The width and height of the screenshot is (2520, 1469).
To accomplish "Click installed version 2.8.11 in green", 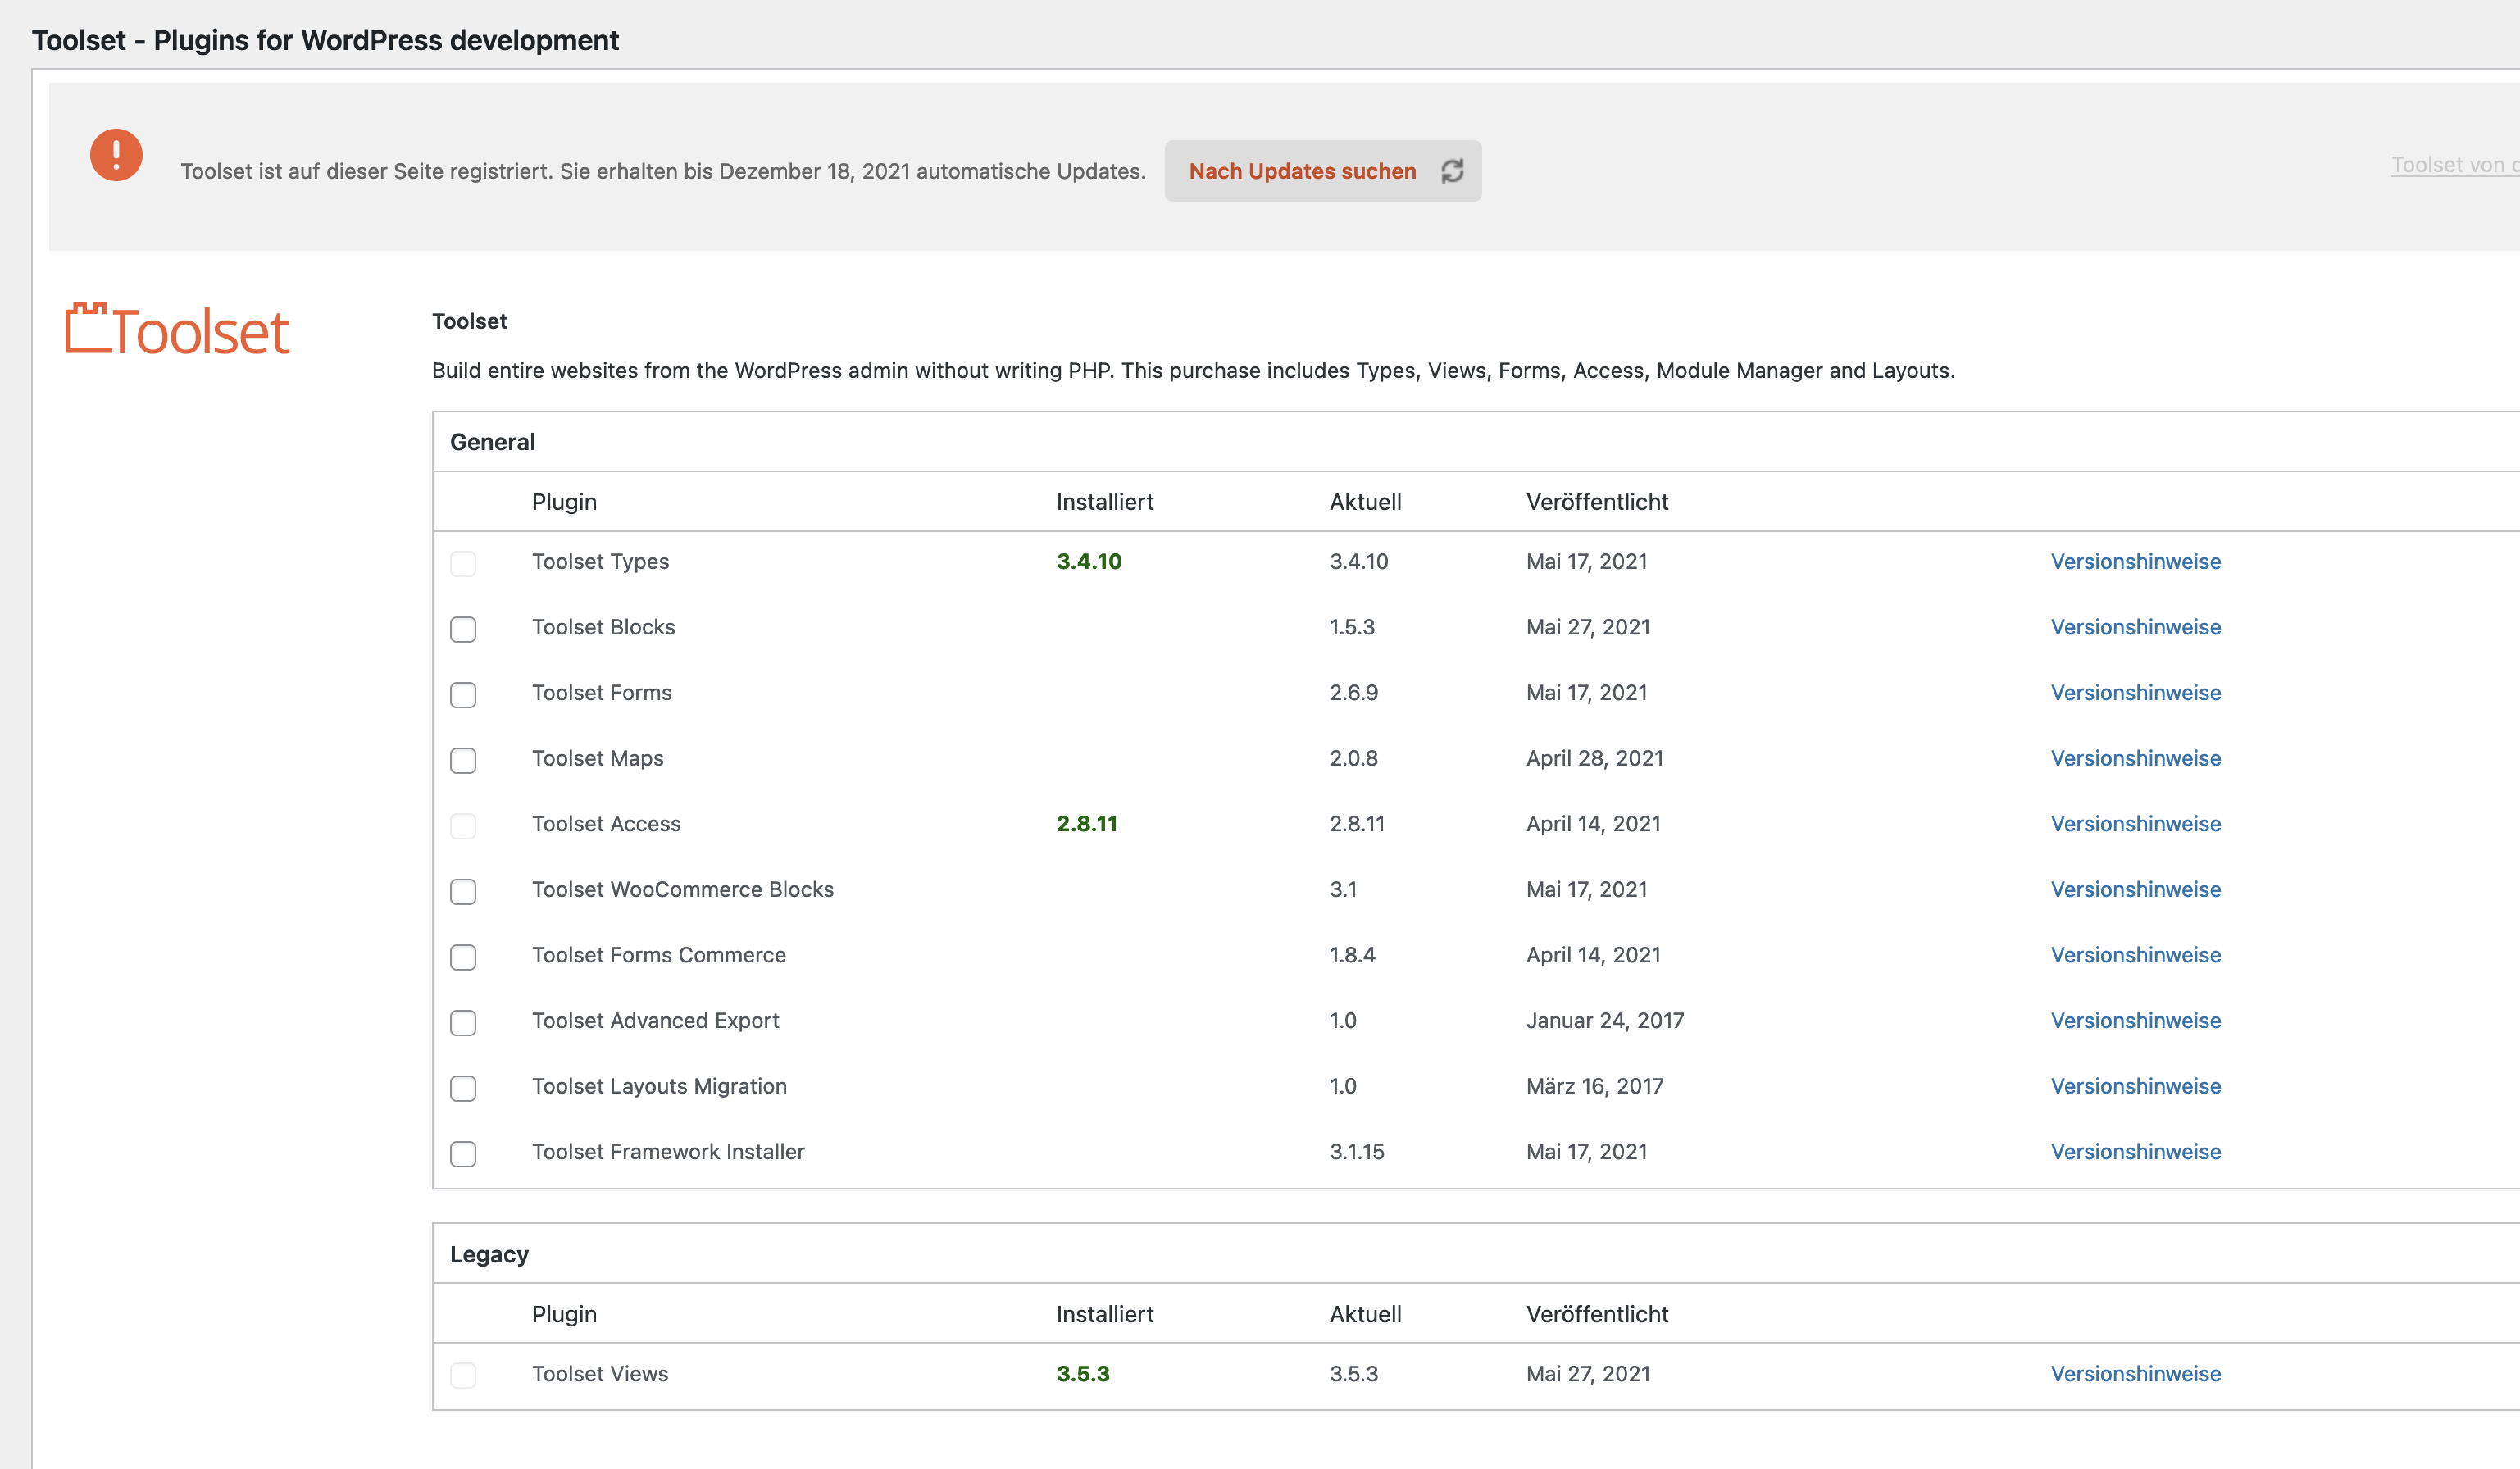I will [x=1087, y=823].
